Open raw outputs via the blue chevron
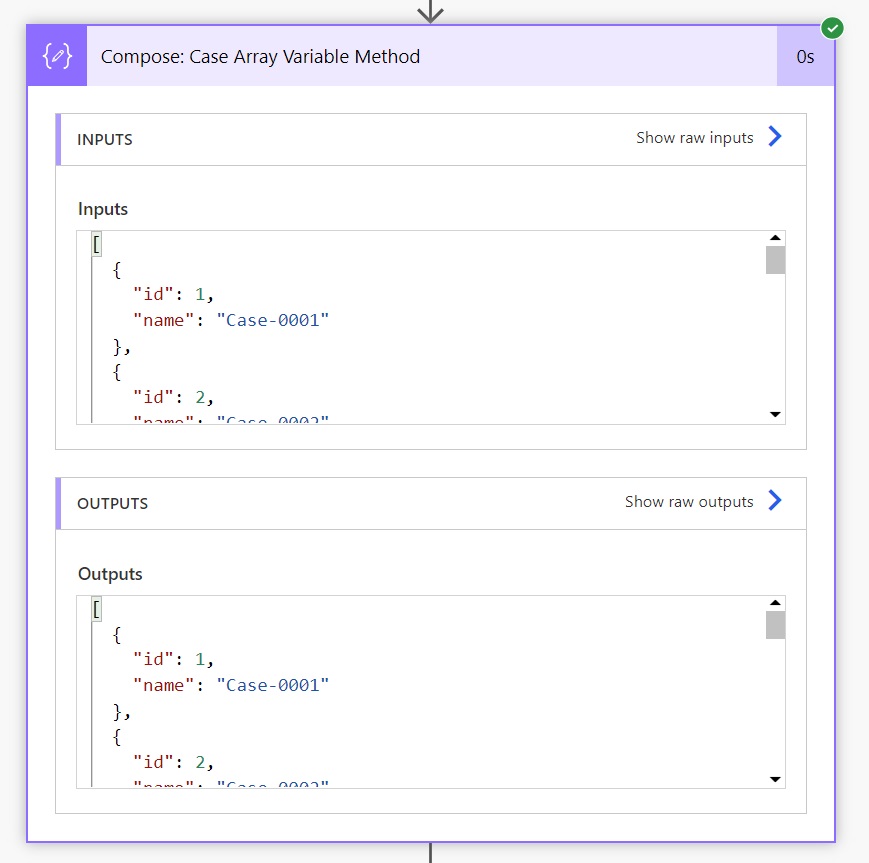 click(775, 501)
